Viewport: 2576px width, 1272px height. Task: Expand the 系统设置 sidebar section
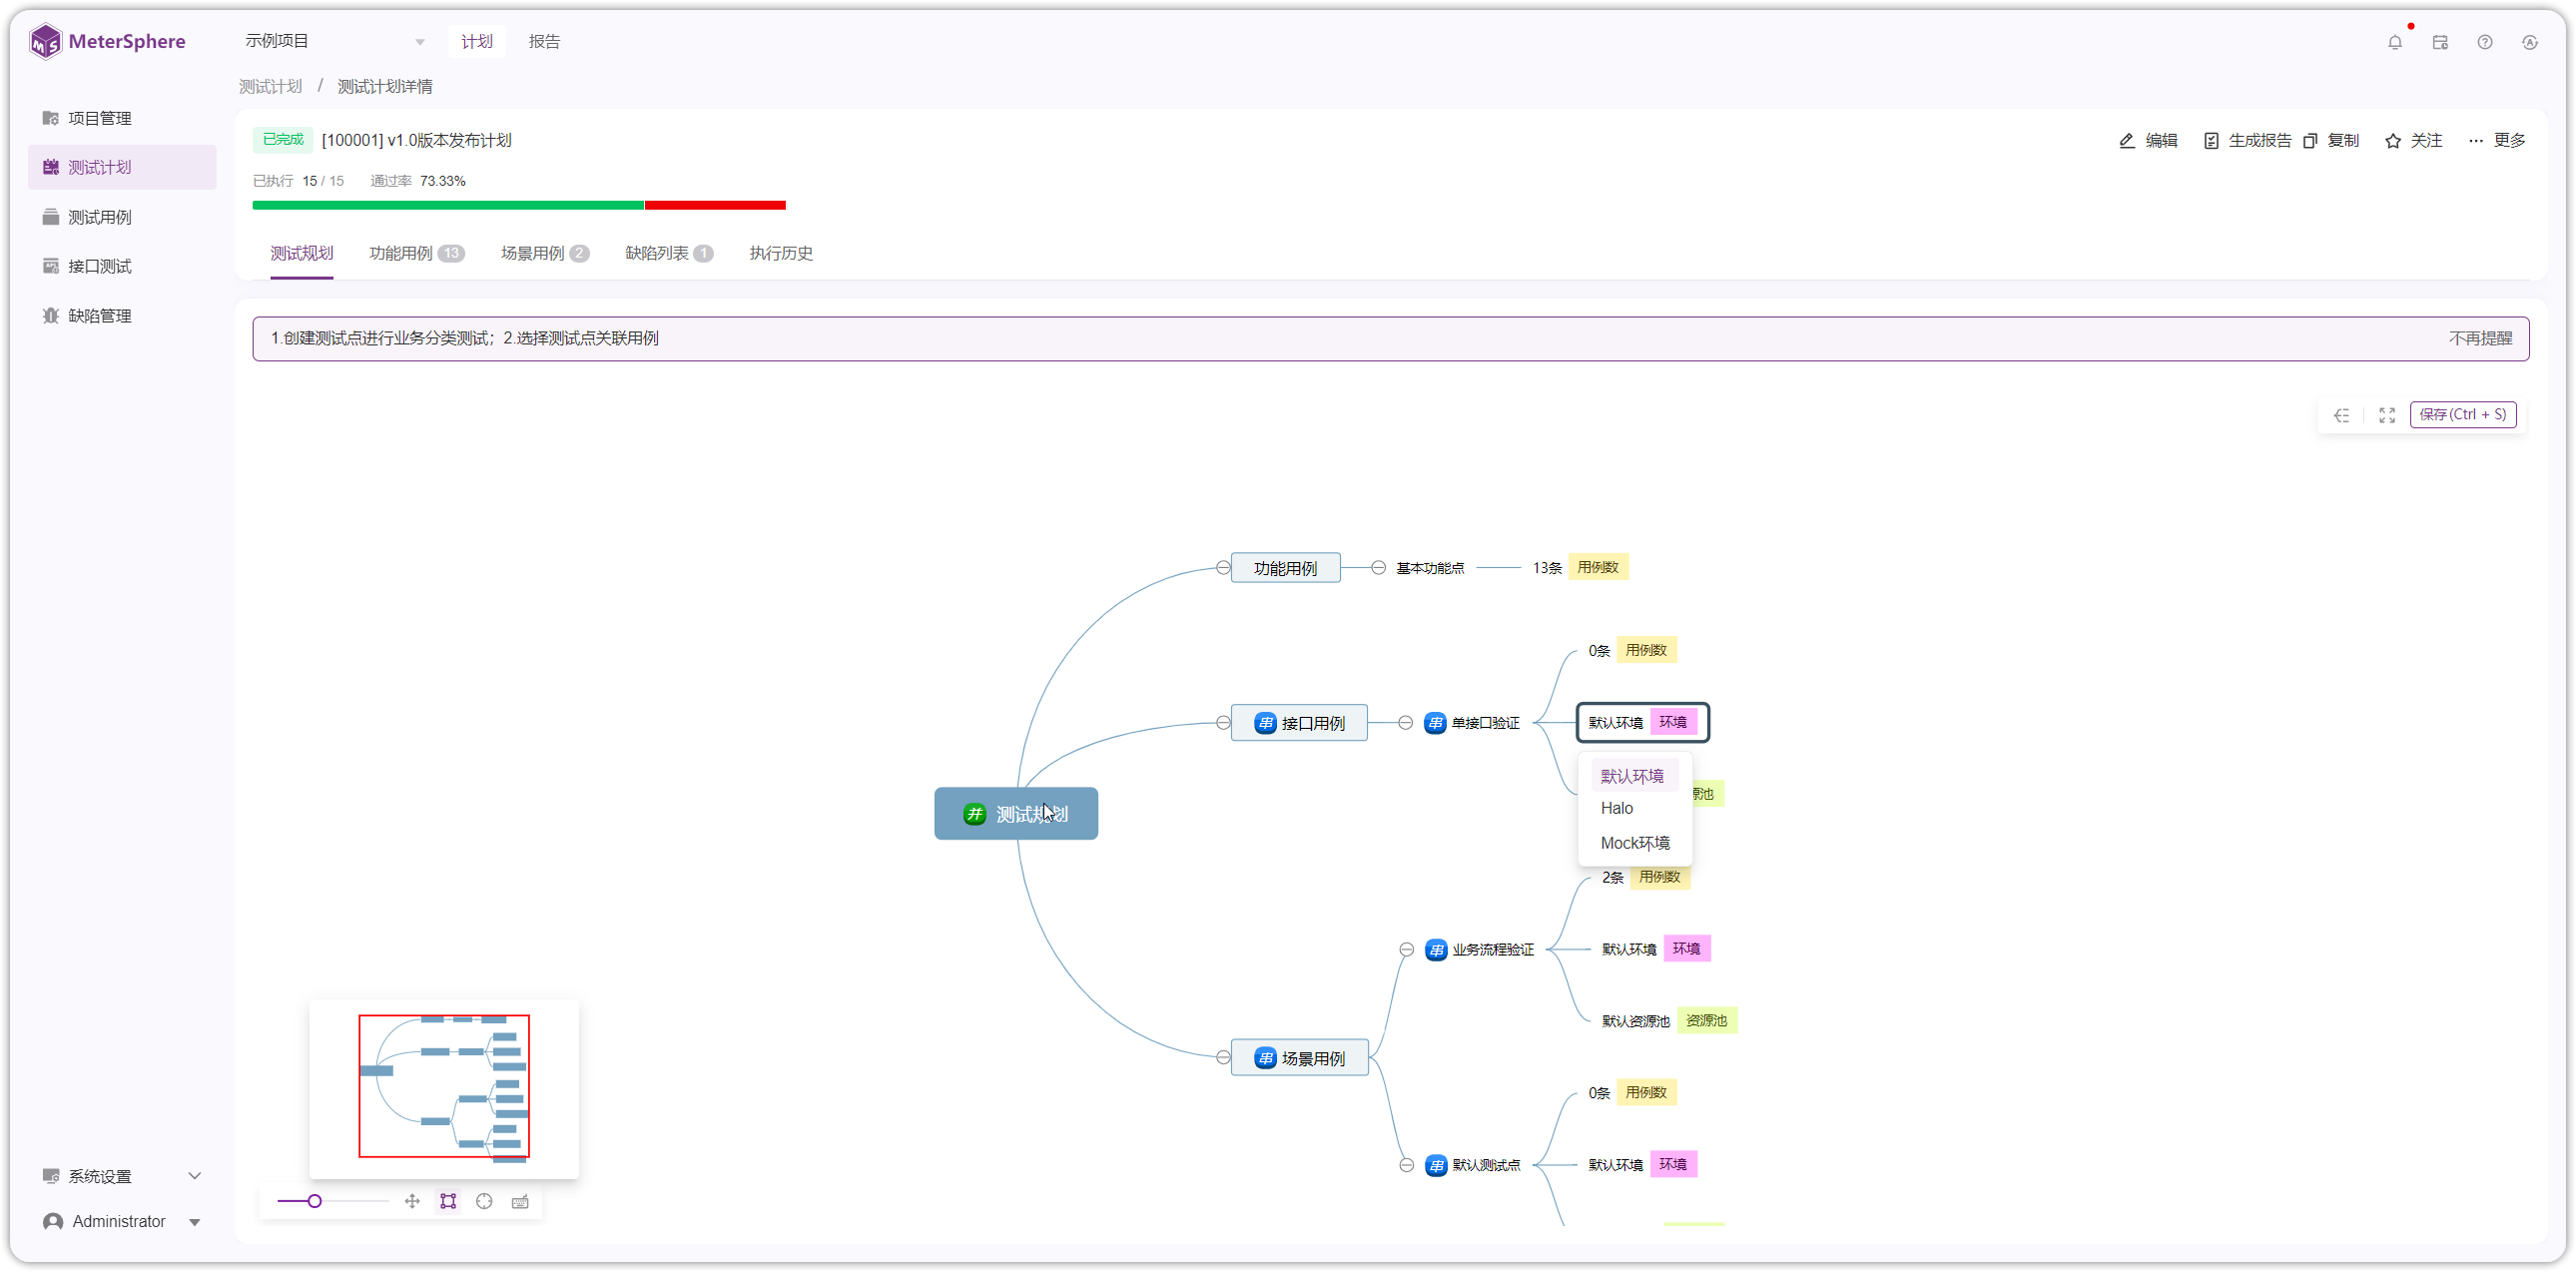pyautogui.click(x=122, y=1176)
